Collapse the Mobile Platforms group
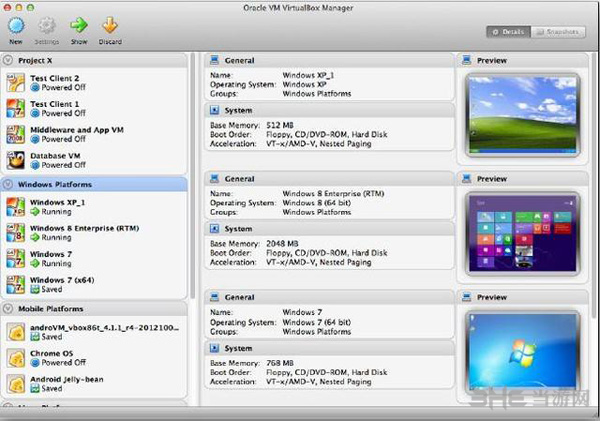The width and height of the screenshot is (600, 421). 9,309
